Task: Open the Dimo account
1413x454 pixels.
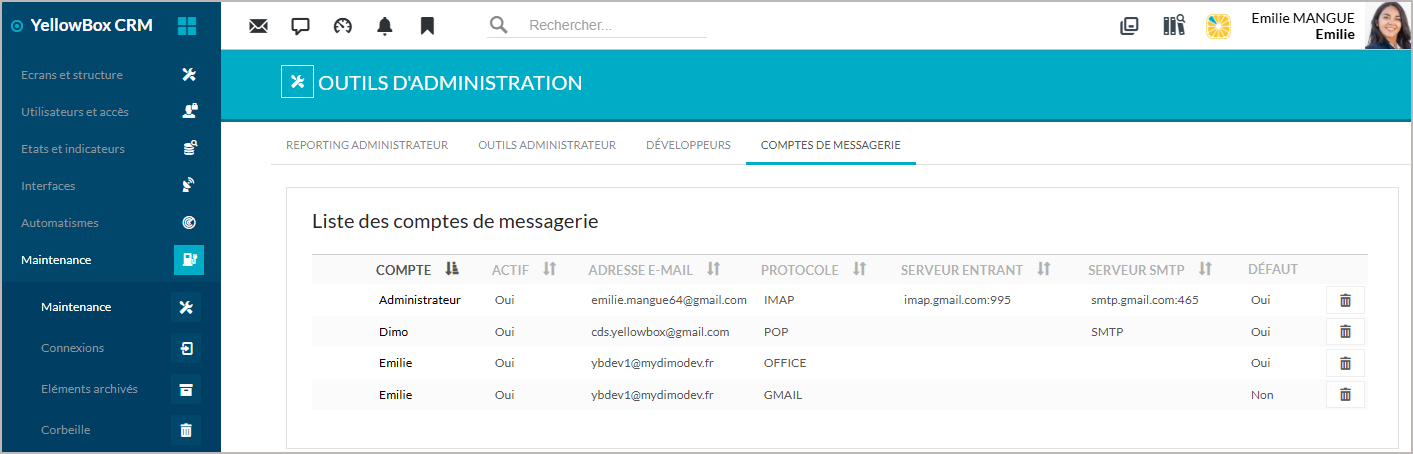Action: coord(393,332)
